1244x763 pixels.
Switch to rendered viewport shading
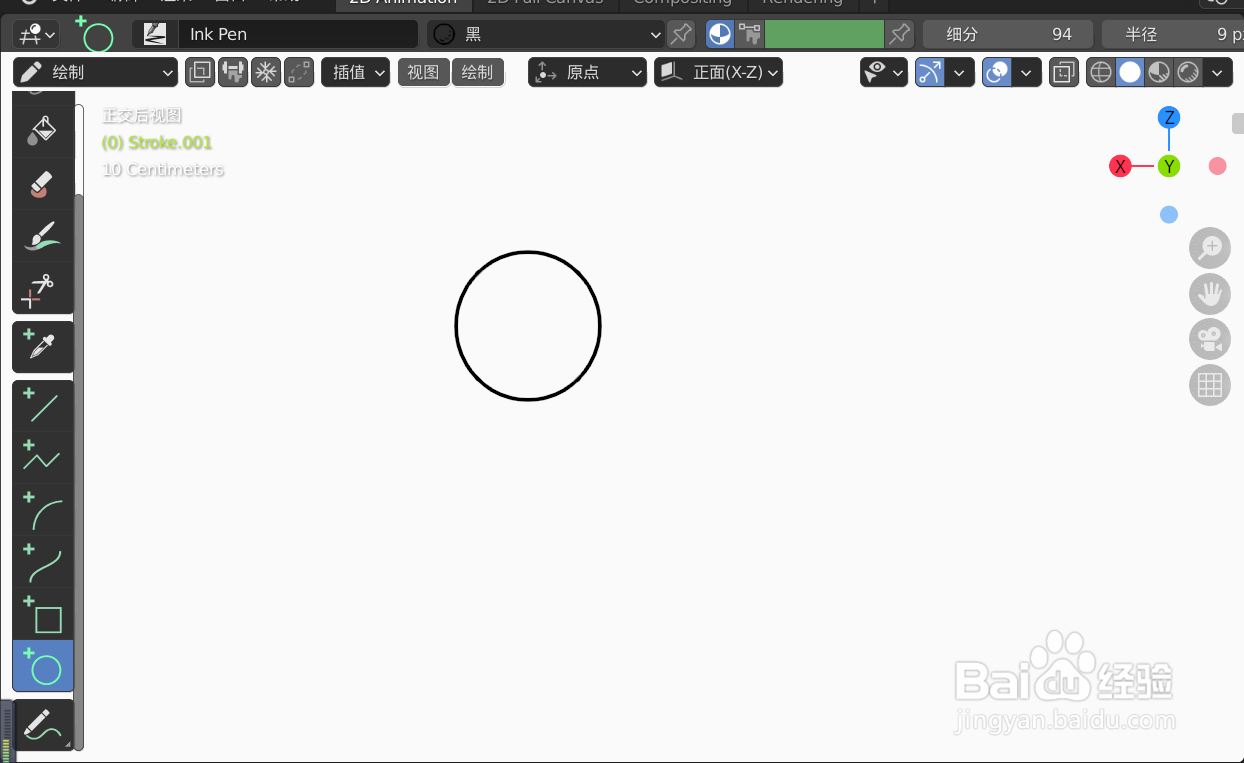1188,72
